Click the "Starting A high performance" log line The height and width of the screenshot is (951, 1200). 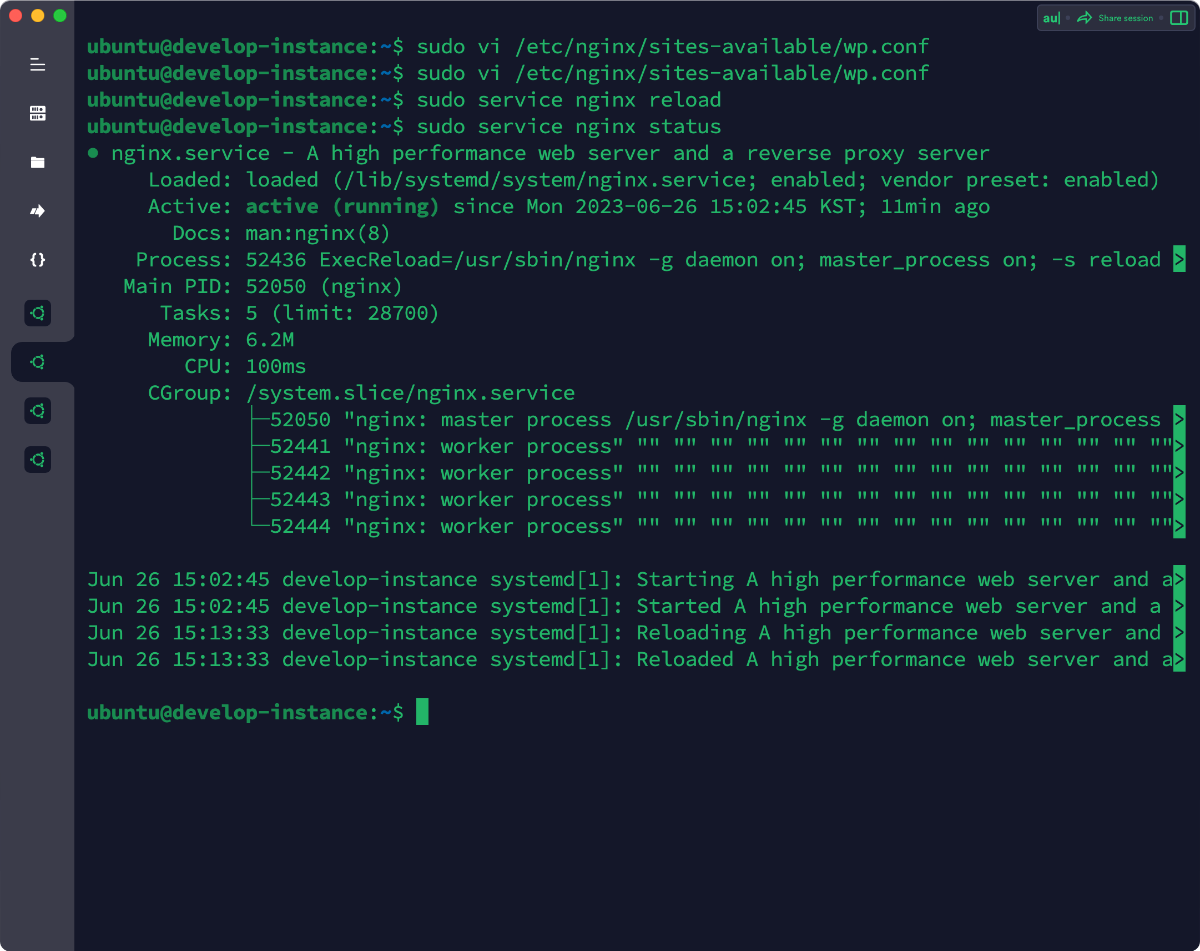click(x=636, y=580)
